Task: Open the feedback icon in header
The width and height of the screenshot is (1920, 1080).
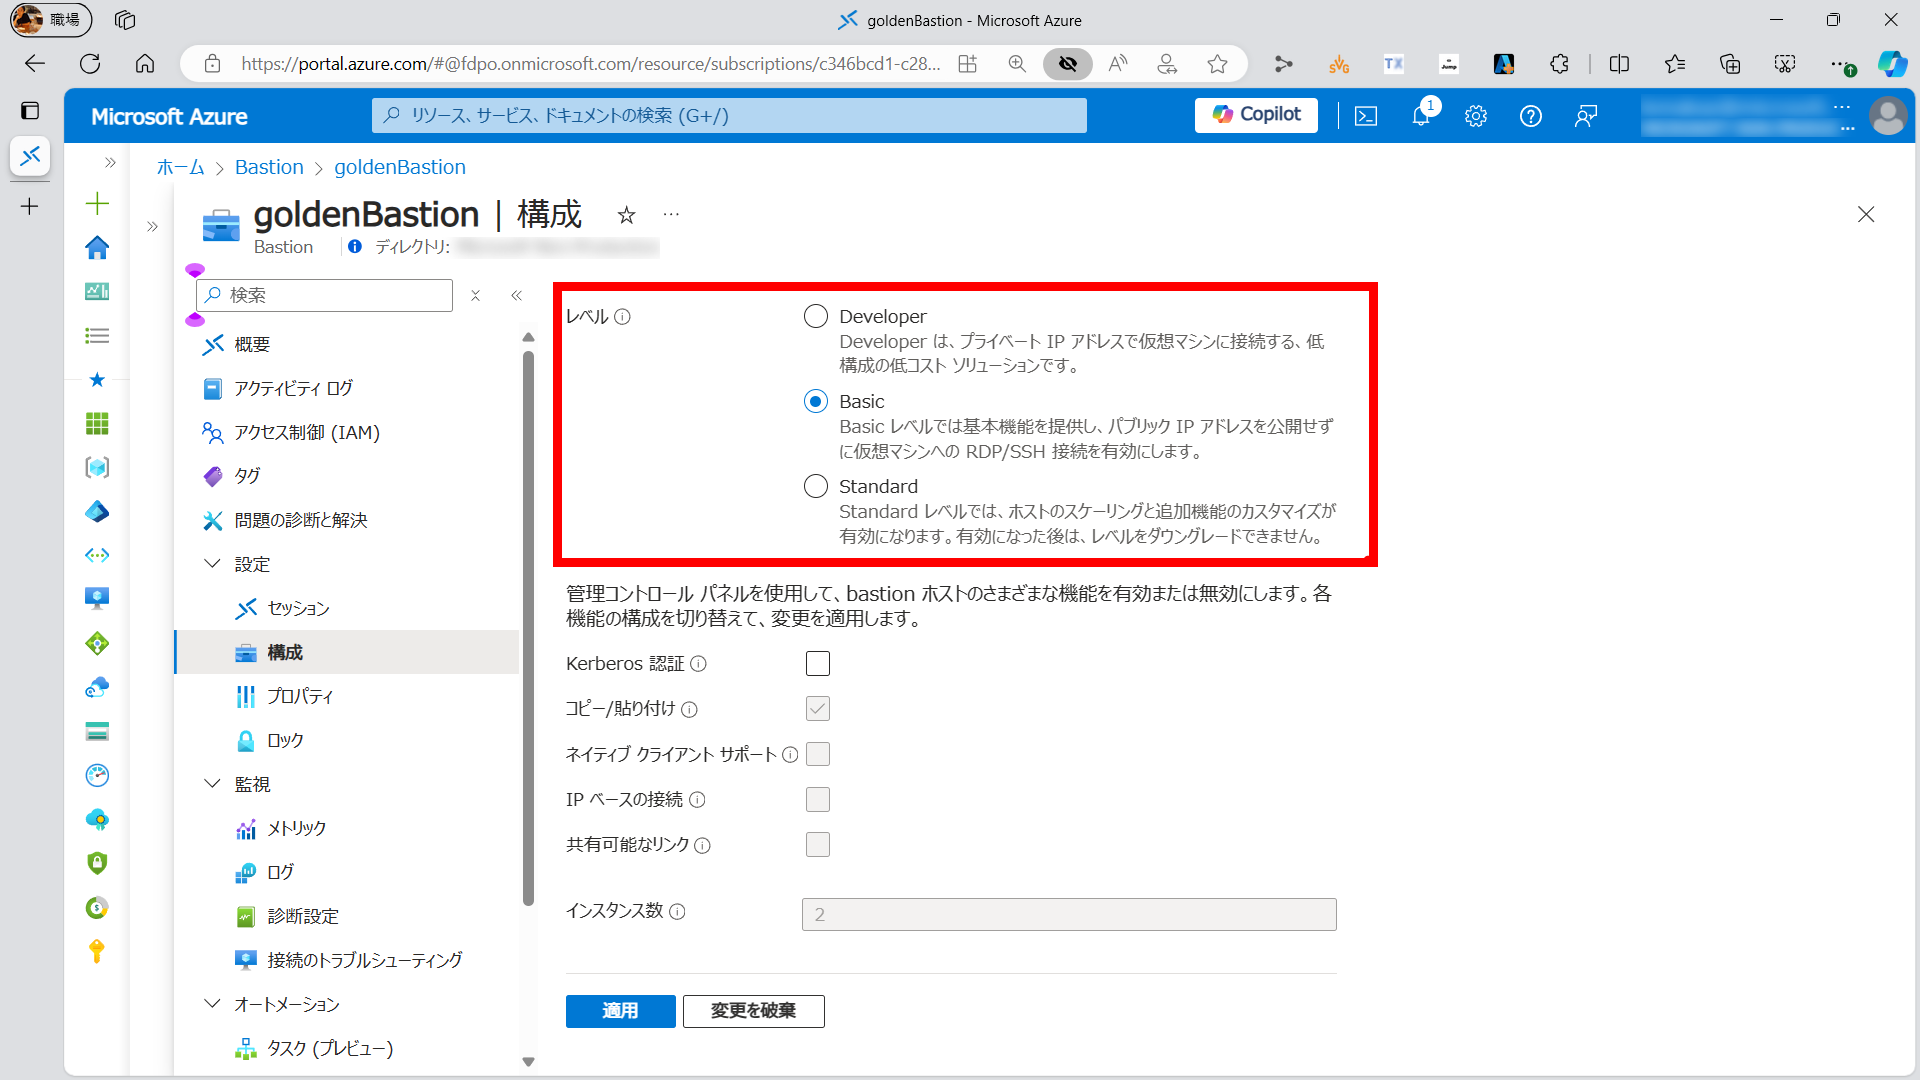Action: 1585,116
